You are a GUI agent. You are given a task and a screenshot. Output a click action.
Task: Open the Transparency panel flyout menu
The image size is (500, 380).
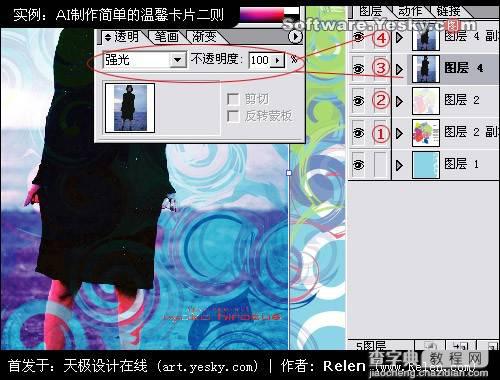click(x=295, y=36)
